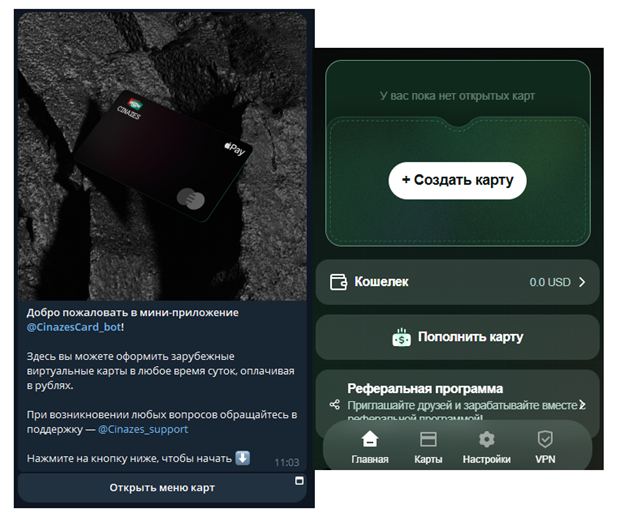624x526 pixels.
Task: Open the @CinazesCard_bot link
Action: (74, 327)
